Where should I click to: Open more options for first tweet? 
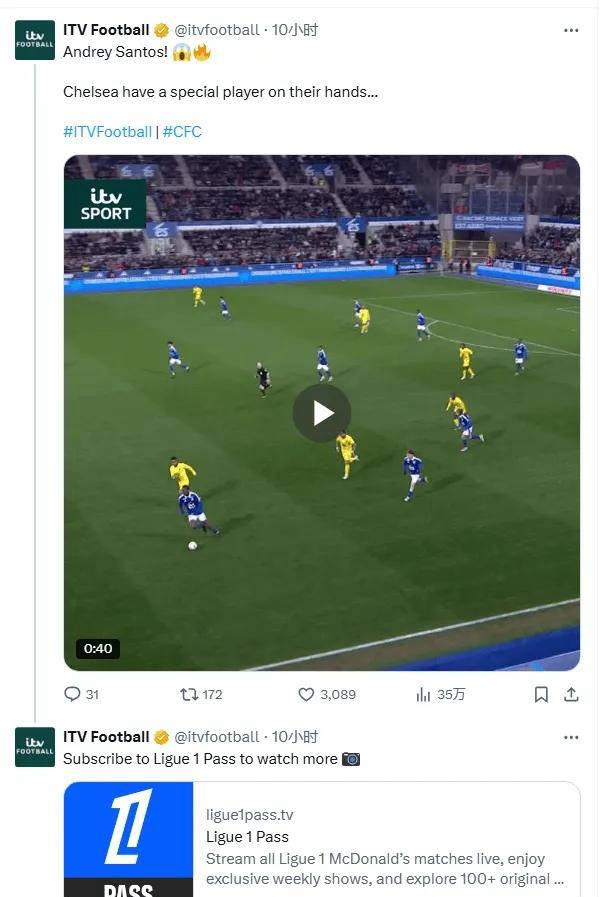point(571,30)
